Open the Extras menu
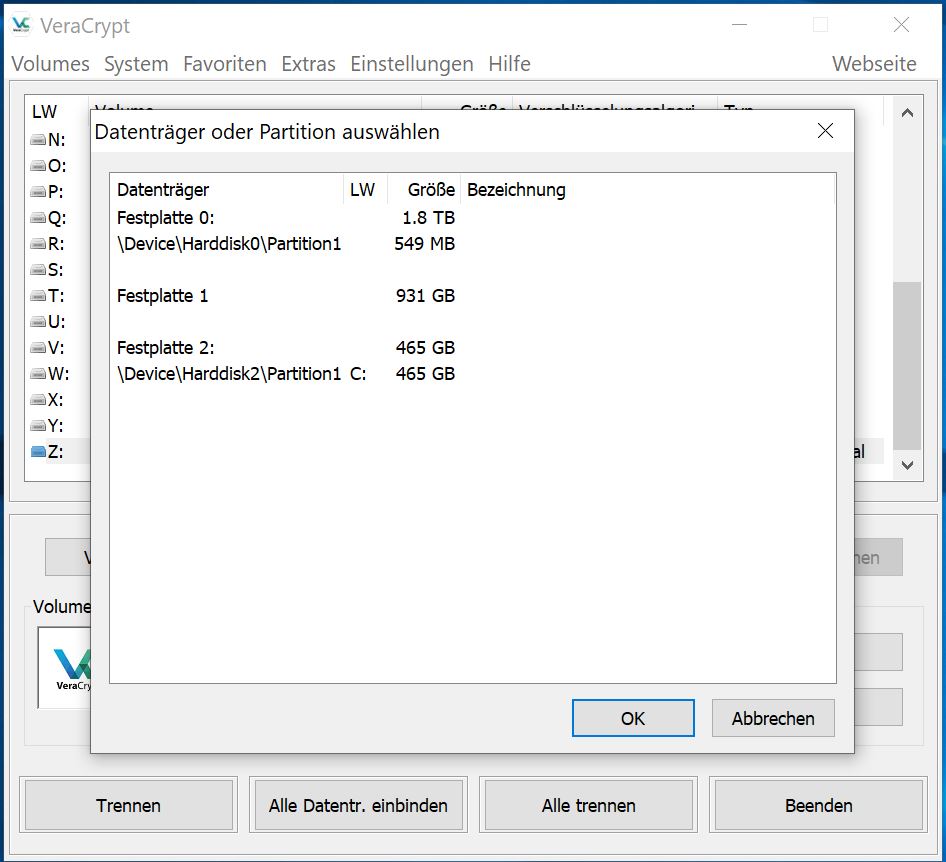Screen dimensions: 946x862 308,64
